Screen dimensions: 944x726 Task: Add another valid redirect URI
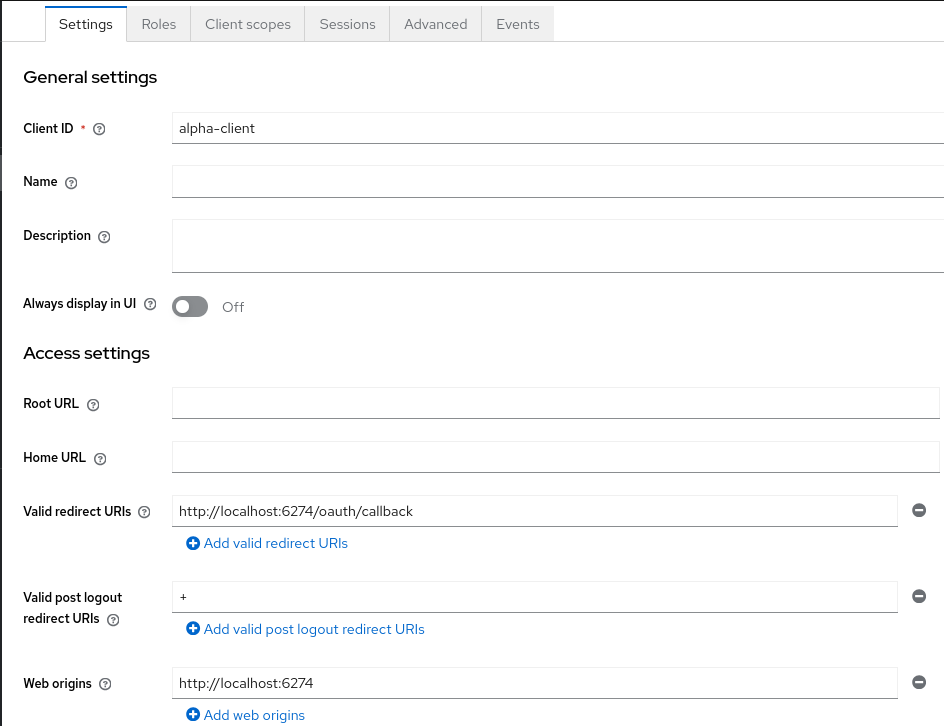click(267, 544)
